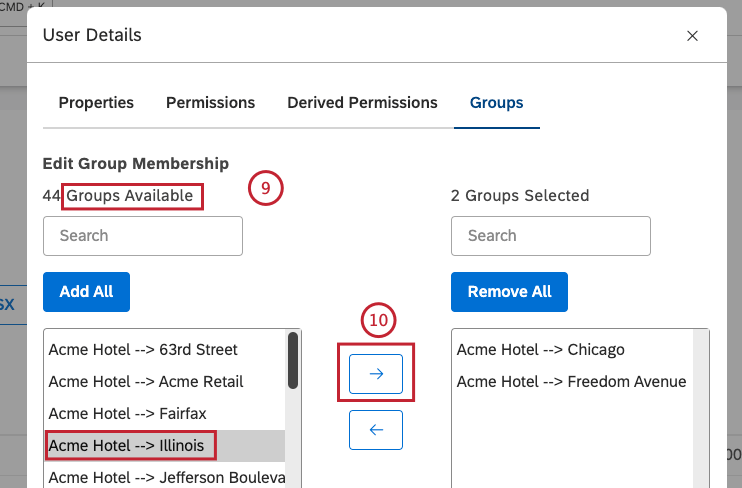
Task: Go to the Derived Permissions tab
Action: [x=362, y=103]
